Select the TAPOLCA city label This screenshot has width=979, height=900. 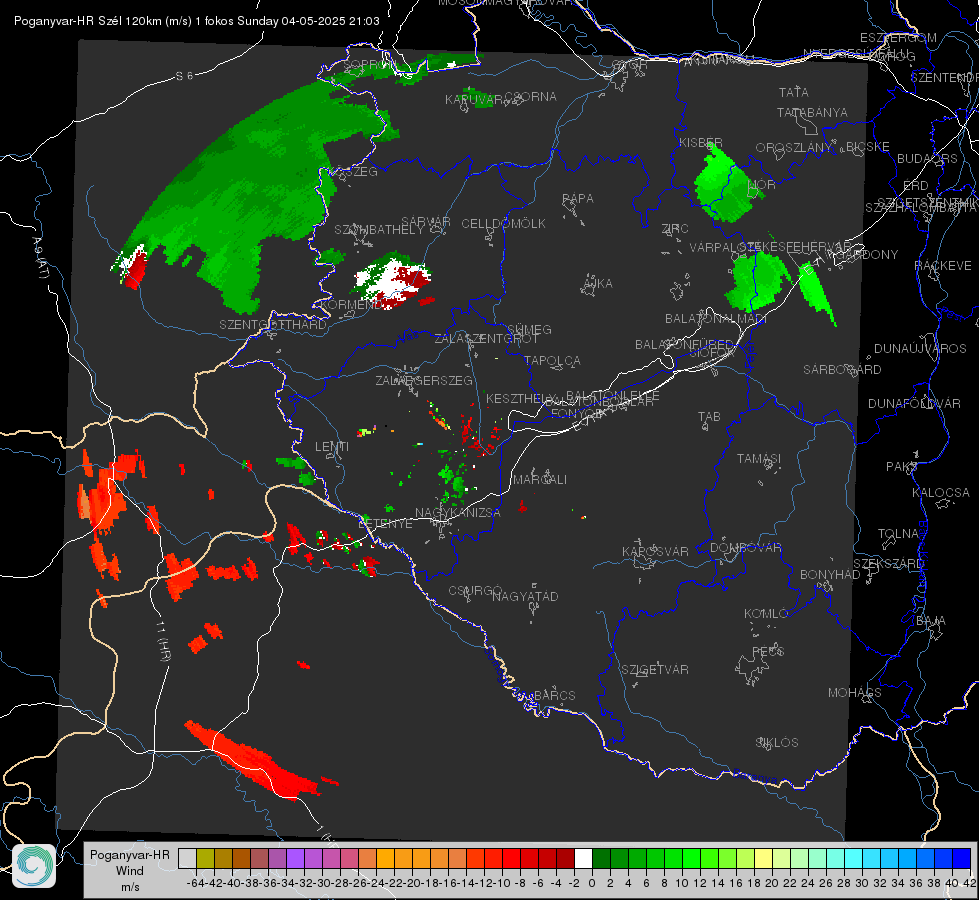(x=553, y=360)
